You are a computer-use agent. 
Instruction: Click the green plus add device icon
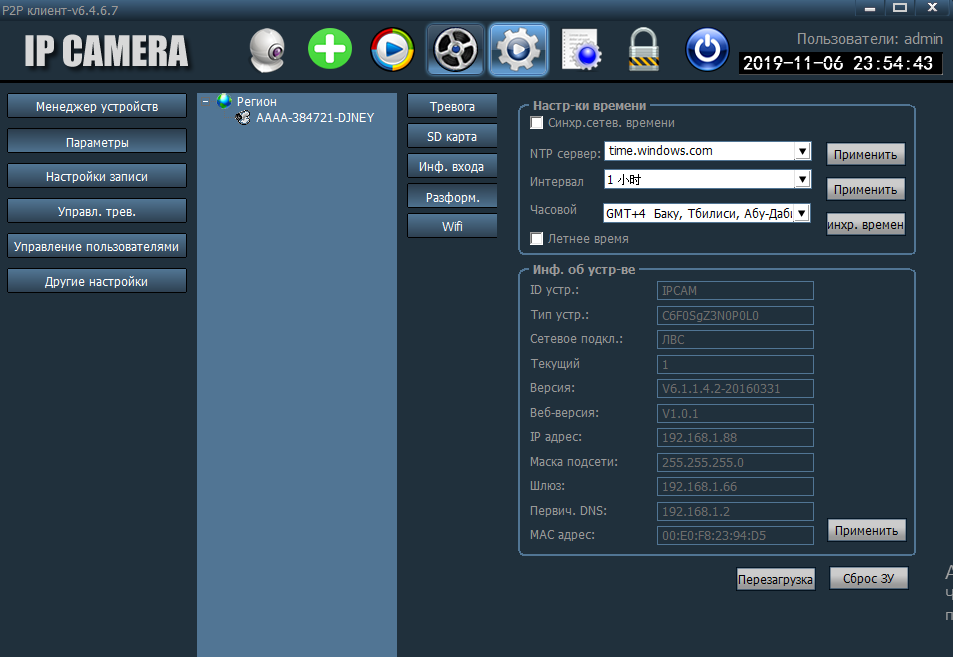coord(330,49)
